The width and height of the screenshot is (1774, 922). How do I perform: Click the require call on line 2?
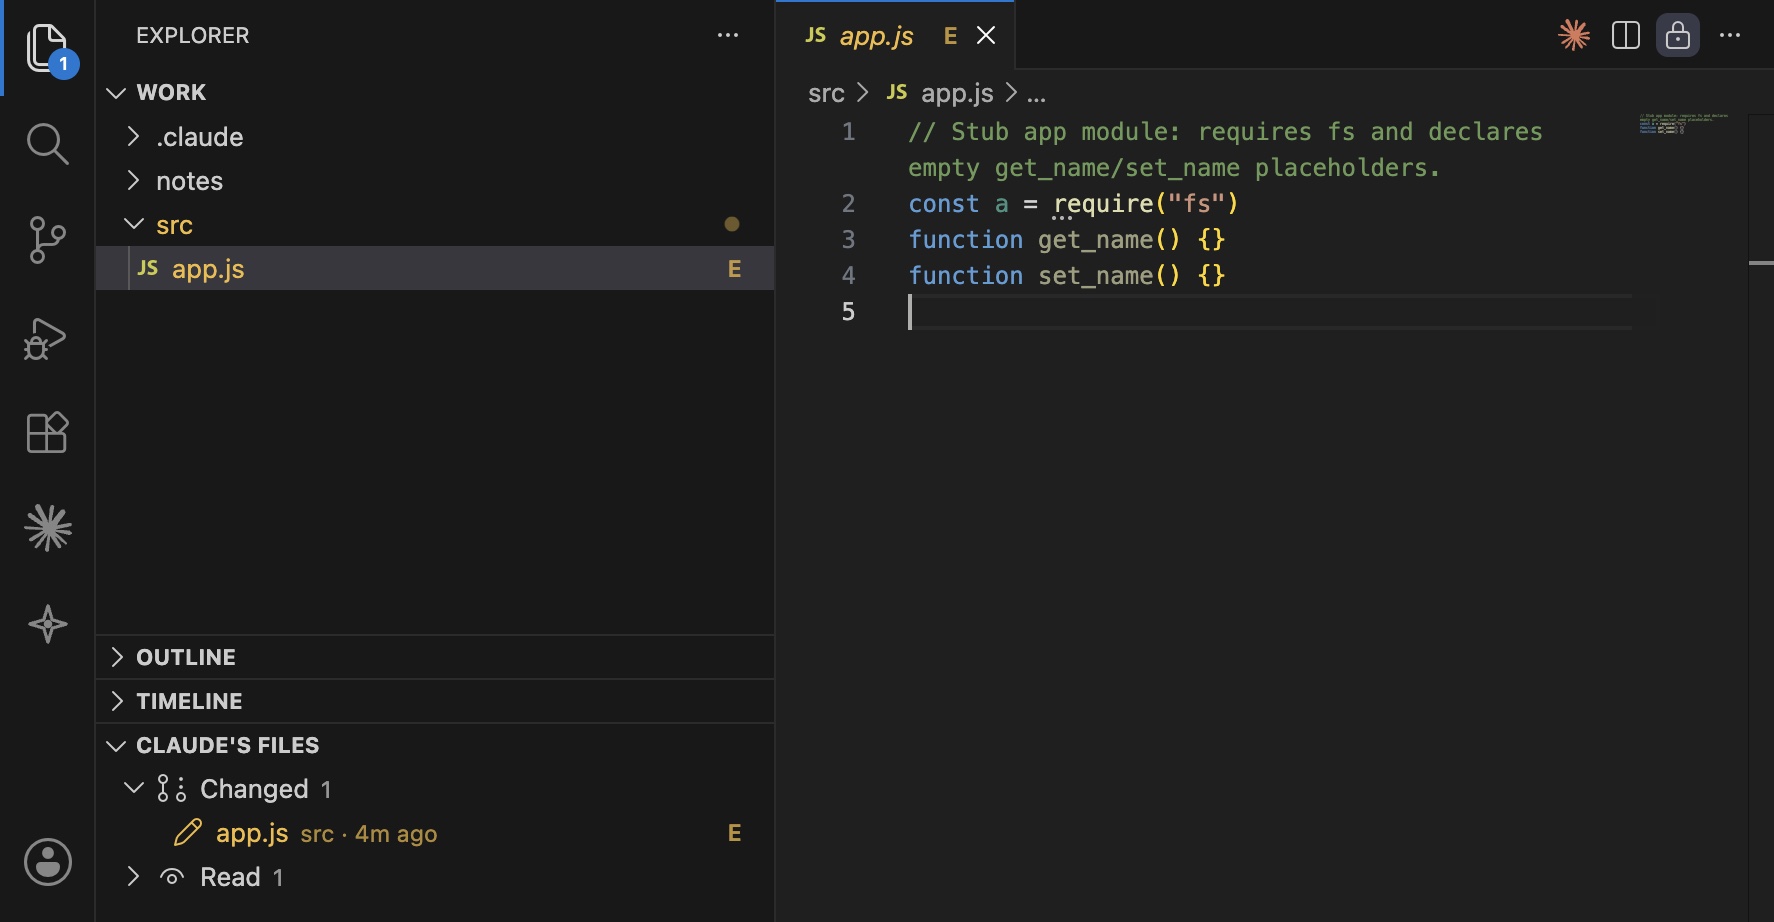pos(1103,204)
